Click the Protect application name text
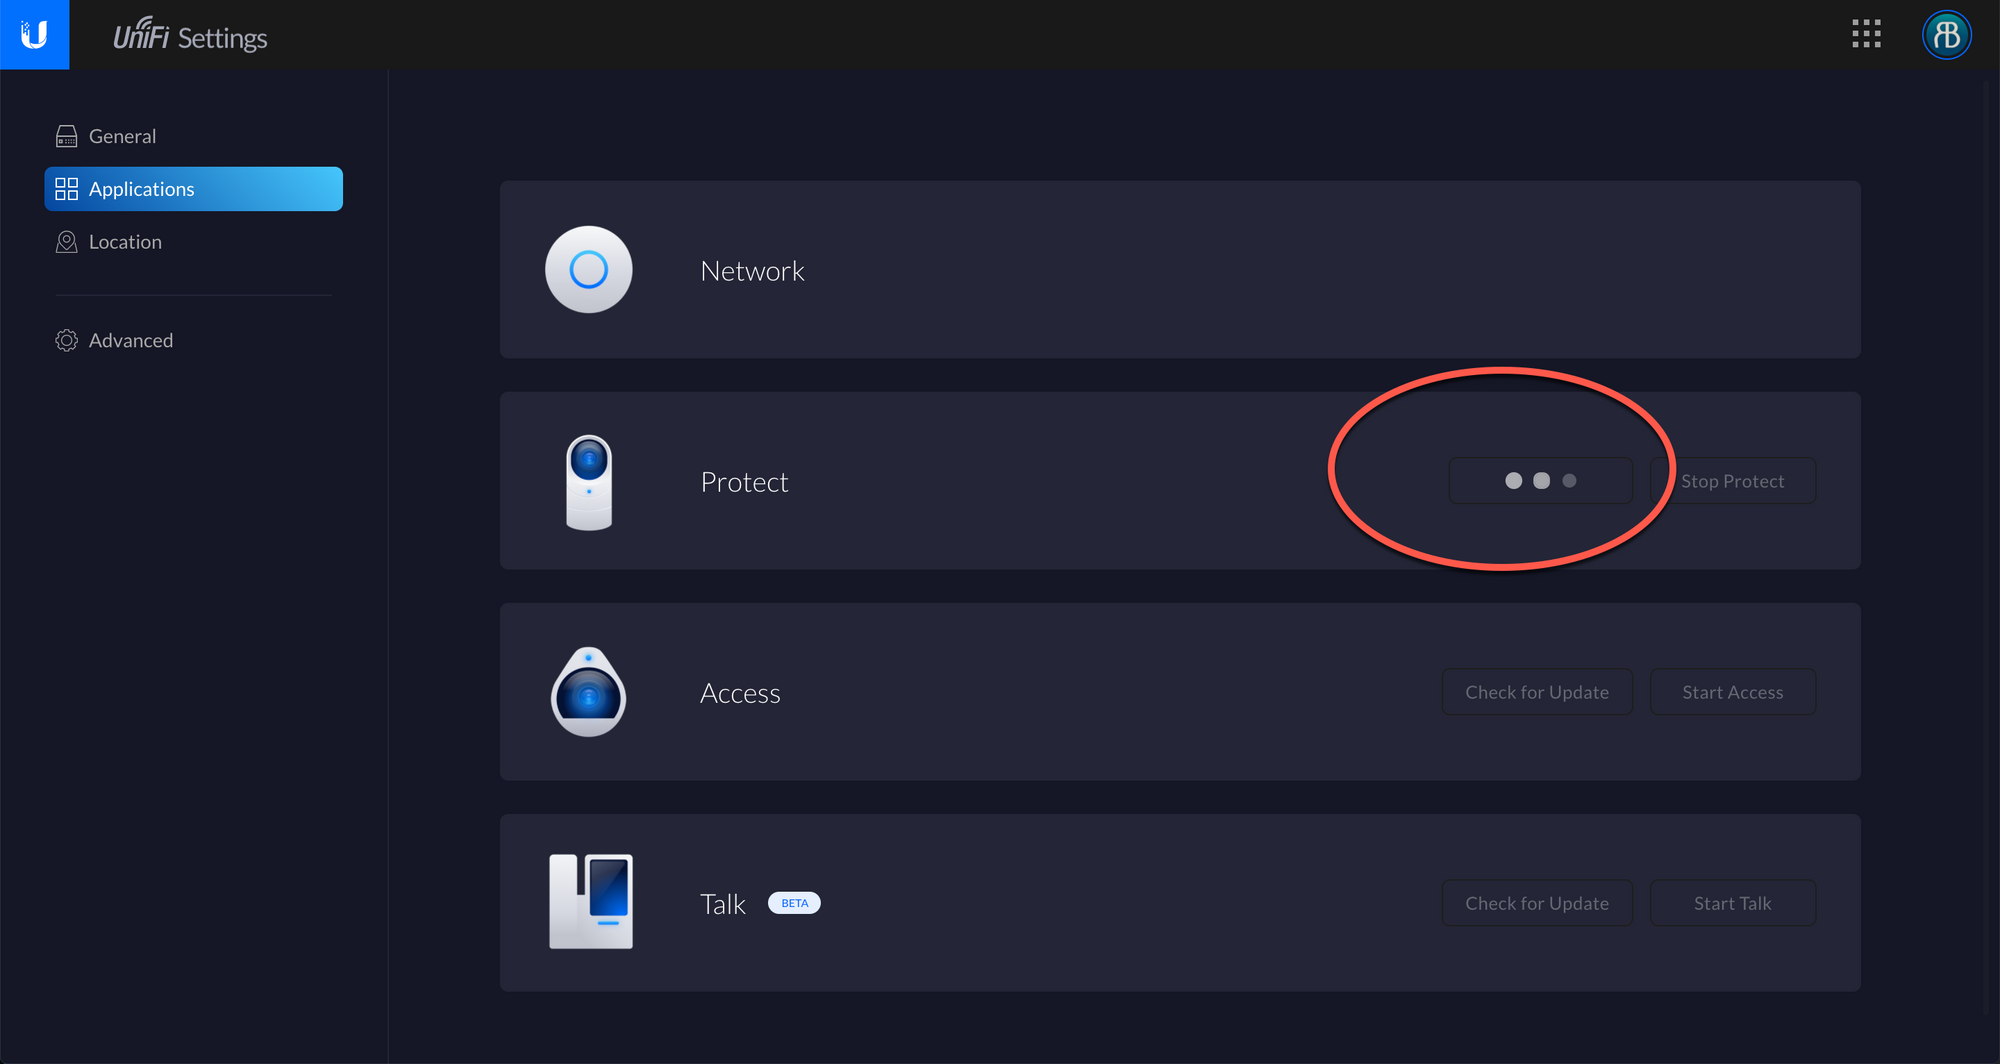This screenshot has height=1064, width=2000. pyautogui.click(x=744, y=482)
